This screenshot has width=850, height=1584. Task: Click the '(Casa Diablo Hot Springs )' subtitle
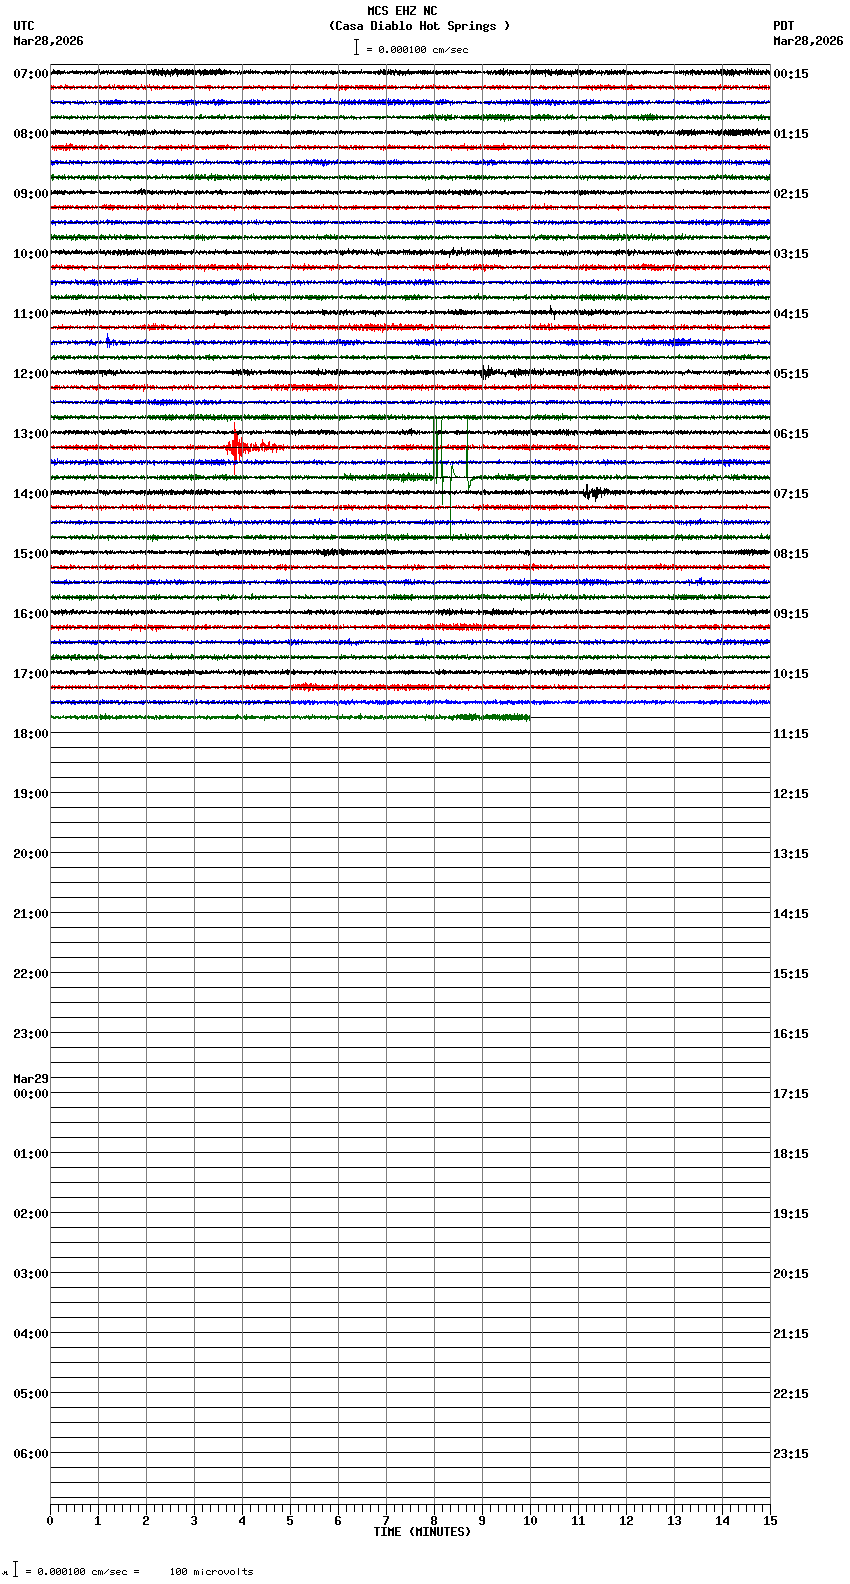[x=420, y=26]
